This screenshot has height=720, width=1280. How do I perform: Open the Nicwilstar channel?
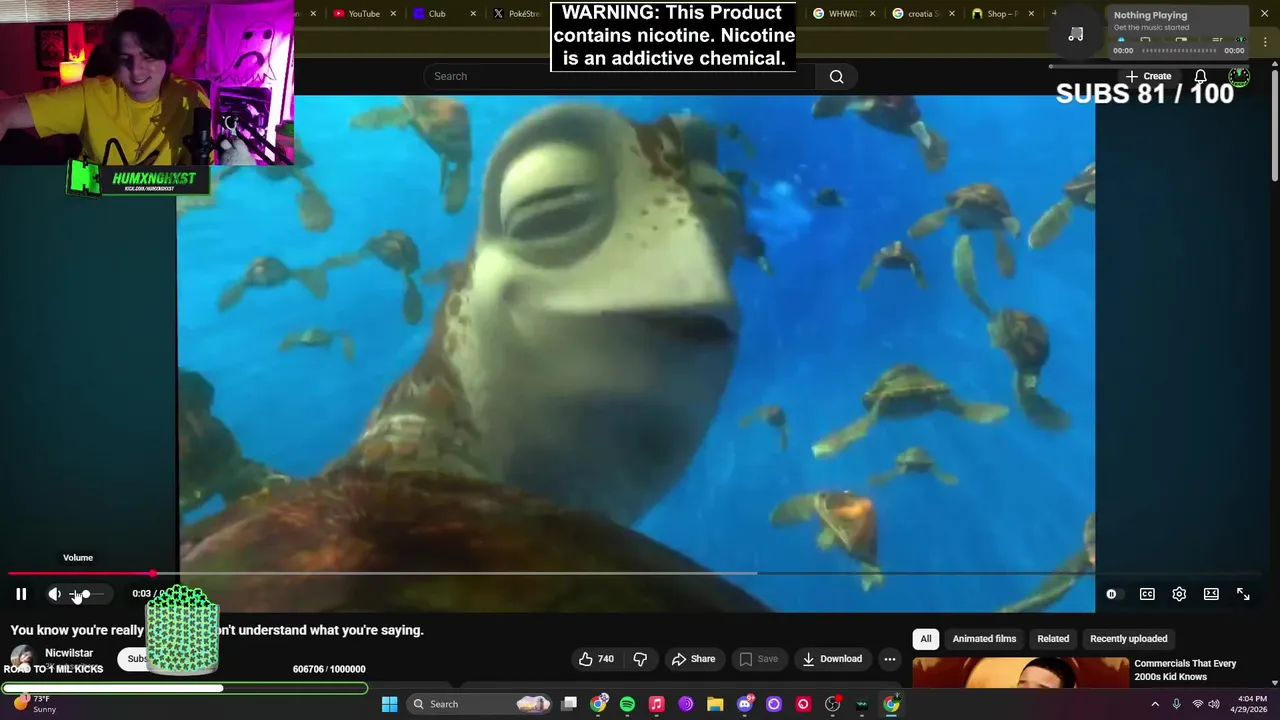tap(69, 653)
